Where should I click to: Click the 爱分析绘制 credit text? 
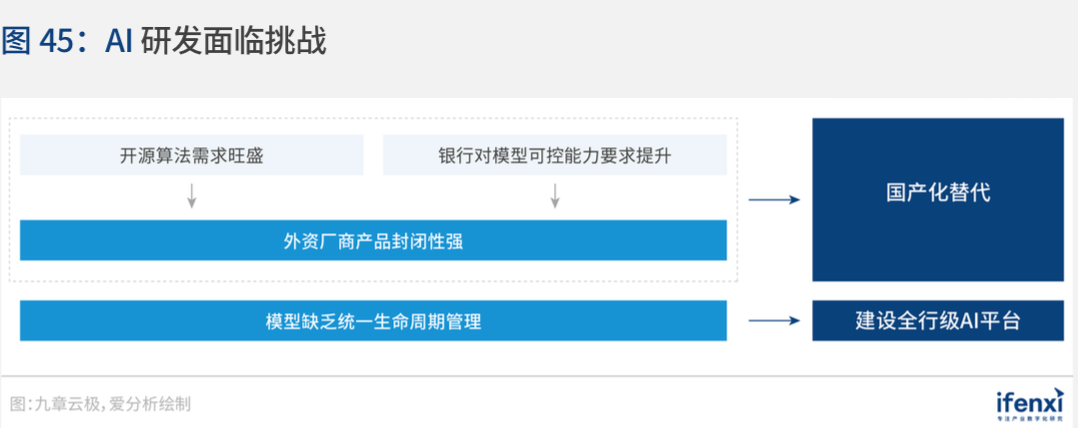tap(151, 404)
